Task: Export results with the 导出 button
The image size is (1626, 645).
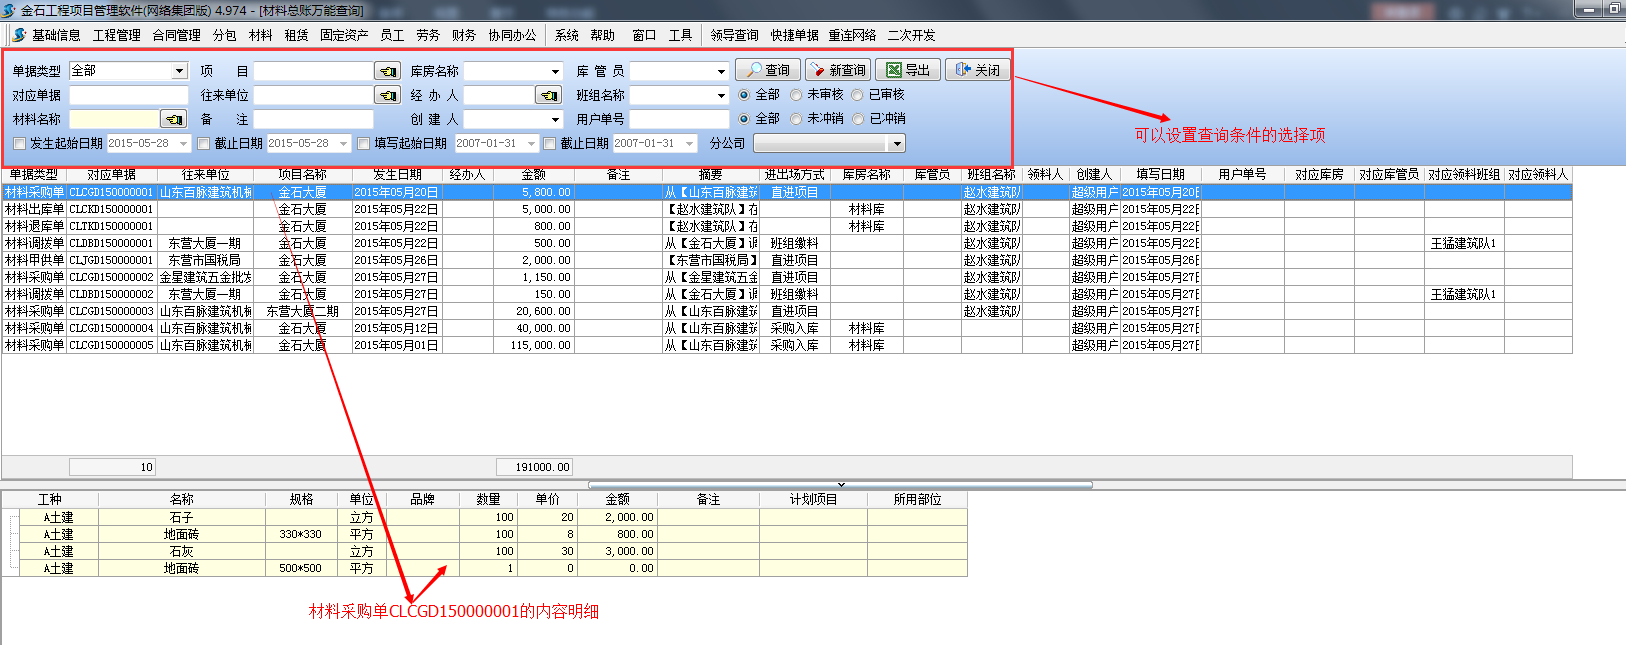Action: click(907, 70)
